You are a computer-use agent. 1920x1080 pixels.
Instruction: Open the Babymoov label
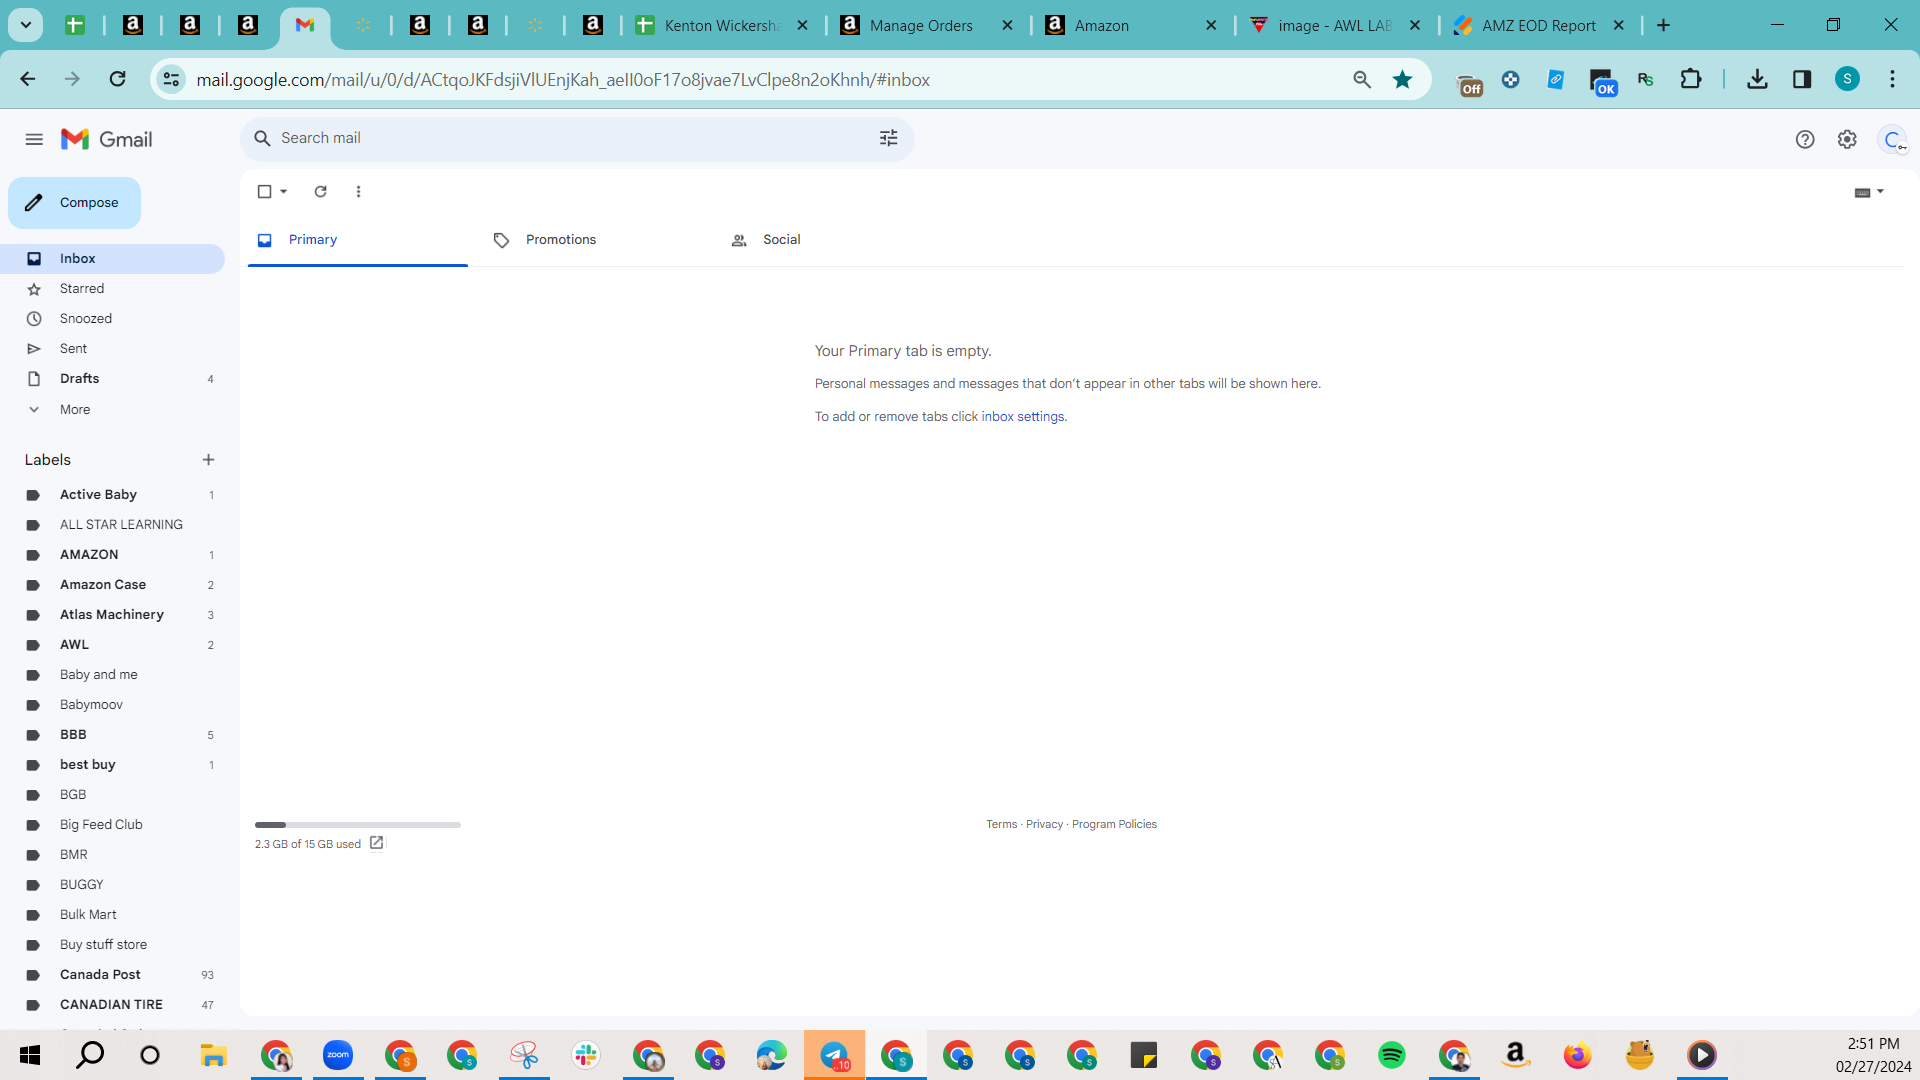[112, 705]
